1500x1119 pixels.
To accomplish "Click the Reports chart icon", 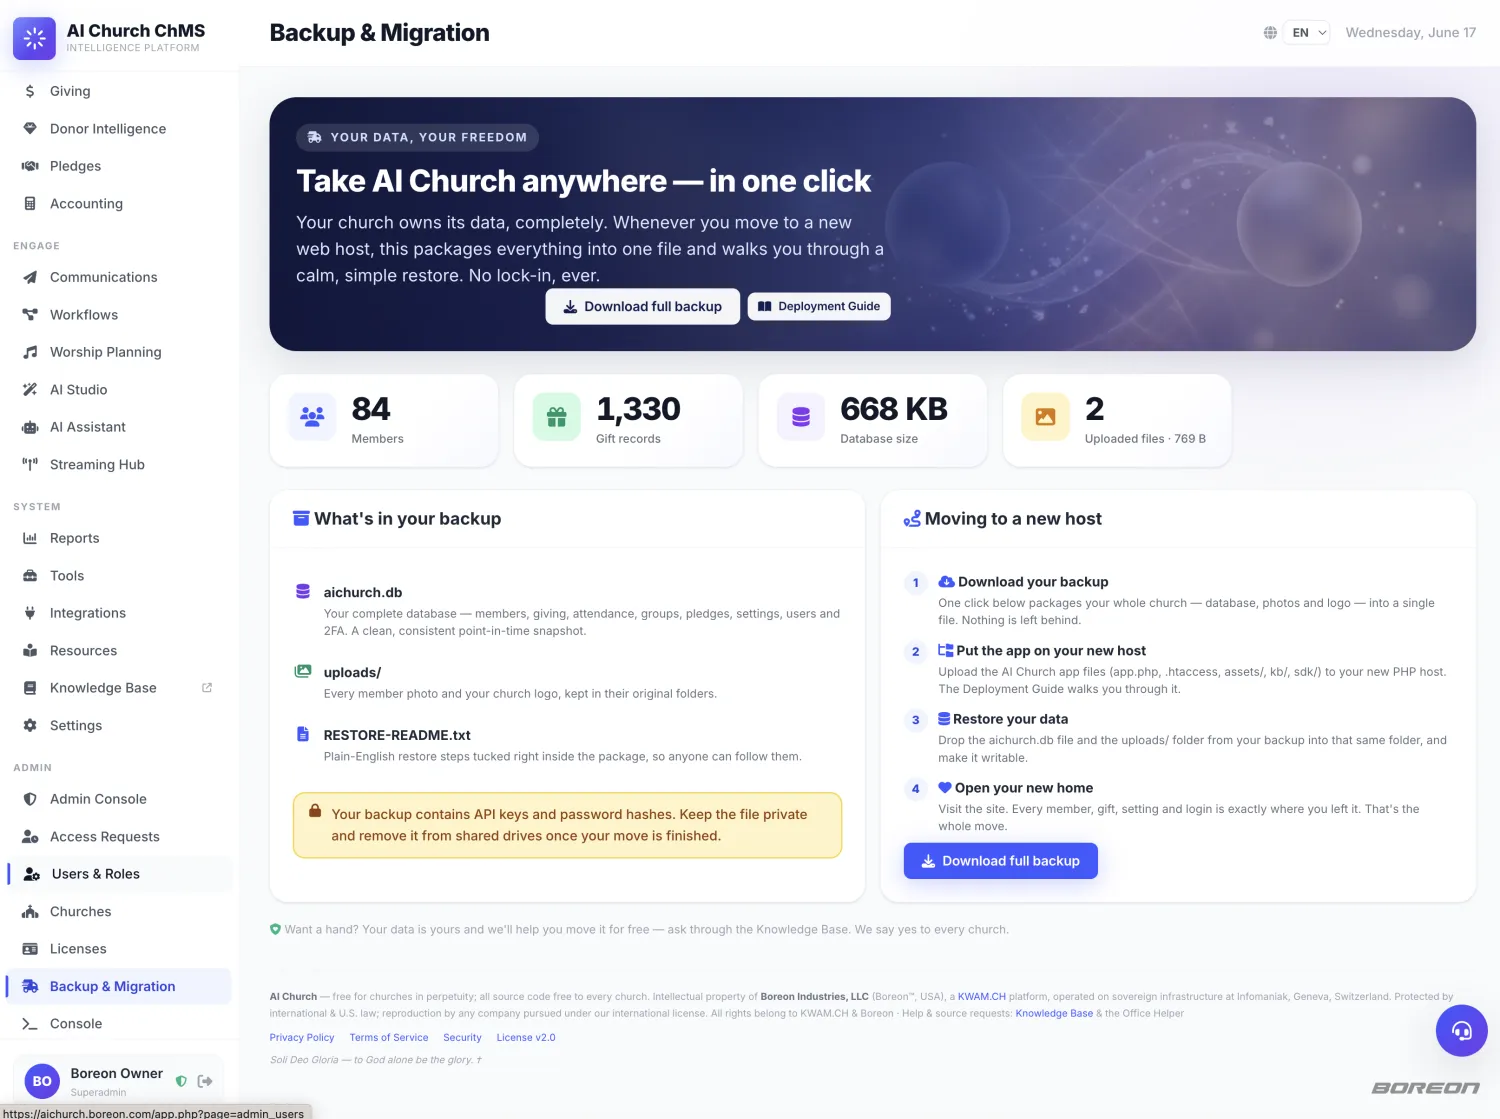I will click(x=30, y=538).
